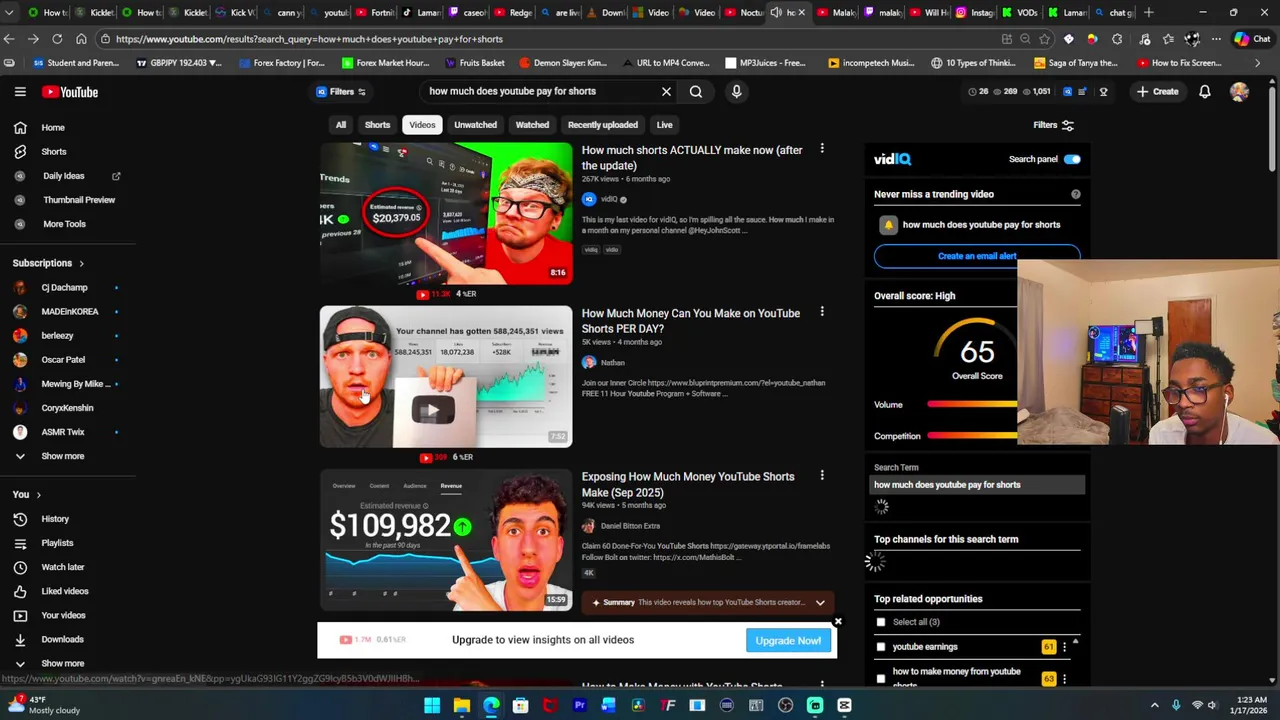Open the account avatar menu
1280x720 pixels.
[1239, 92]
